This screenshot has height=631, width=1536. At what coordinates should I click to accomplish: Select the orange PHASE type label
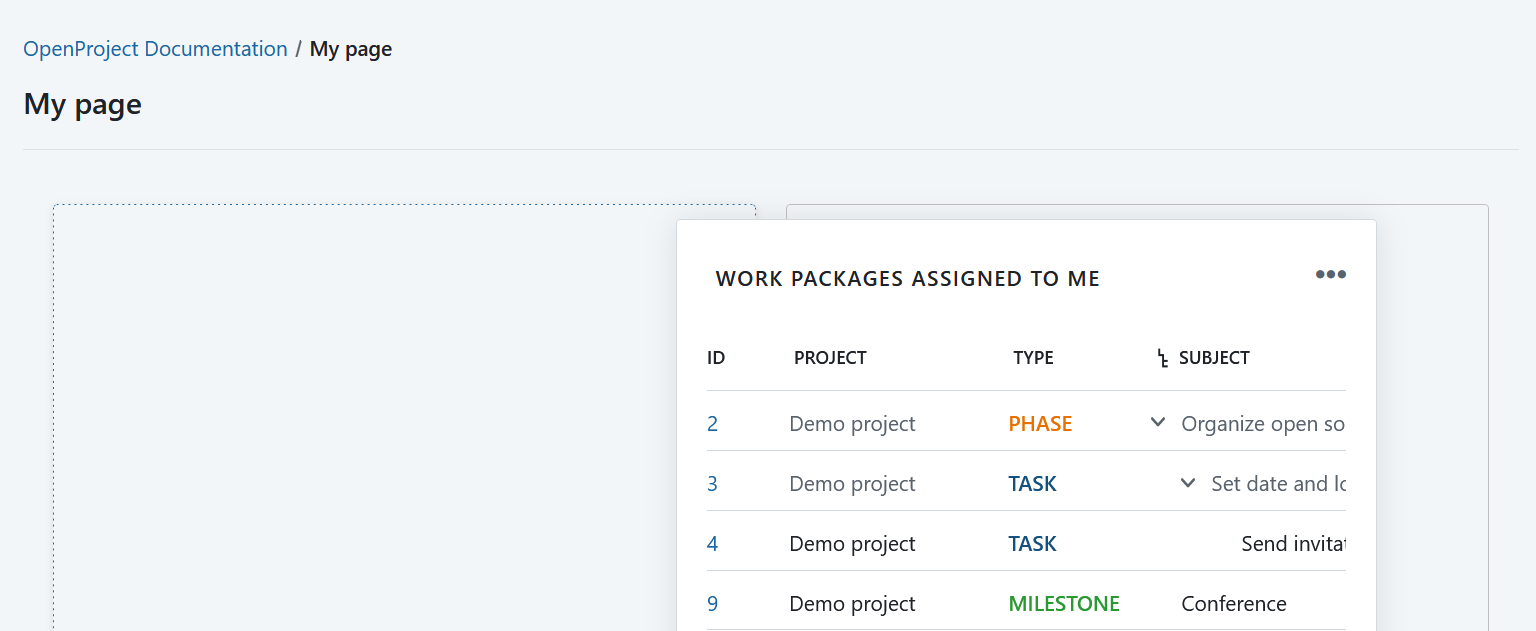1040,423
